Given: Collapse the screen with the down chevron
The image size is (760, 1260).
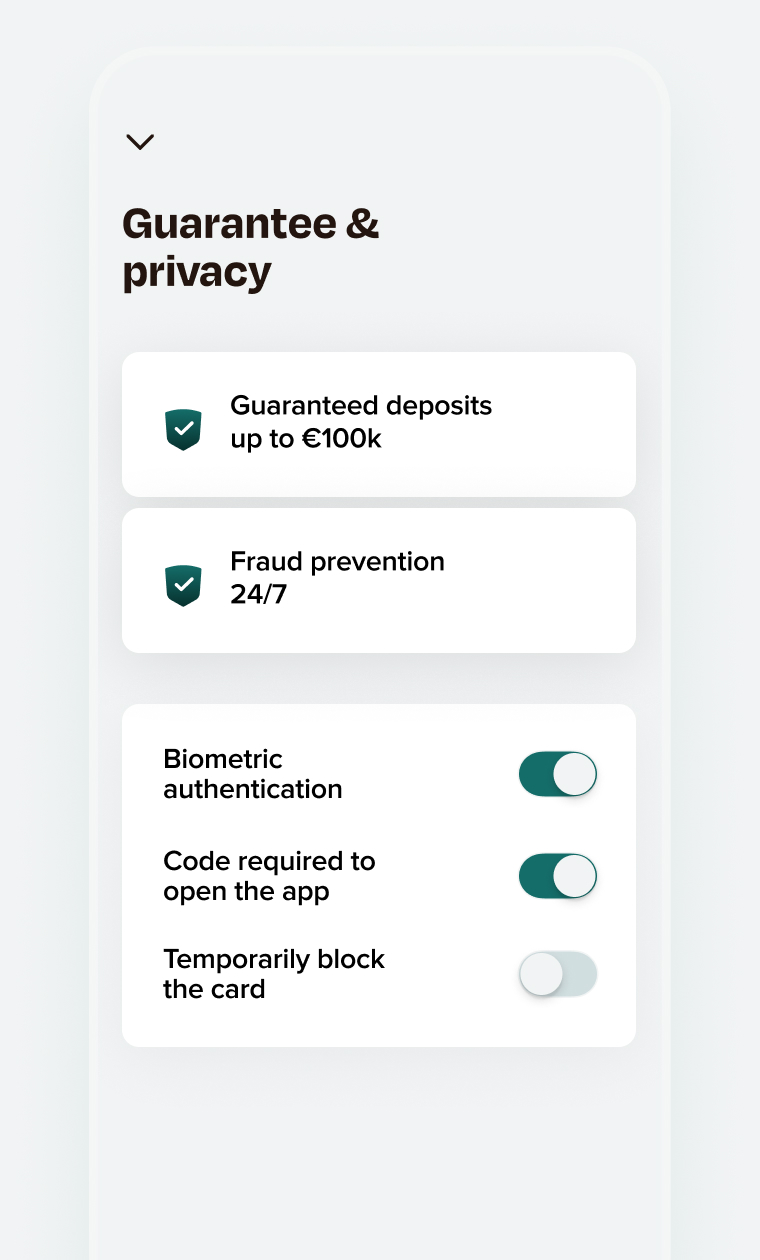Looking at the screenshot, I should pyautogui.click(x=140, y=142).
